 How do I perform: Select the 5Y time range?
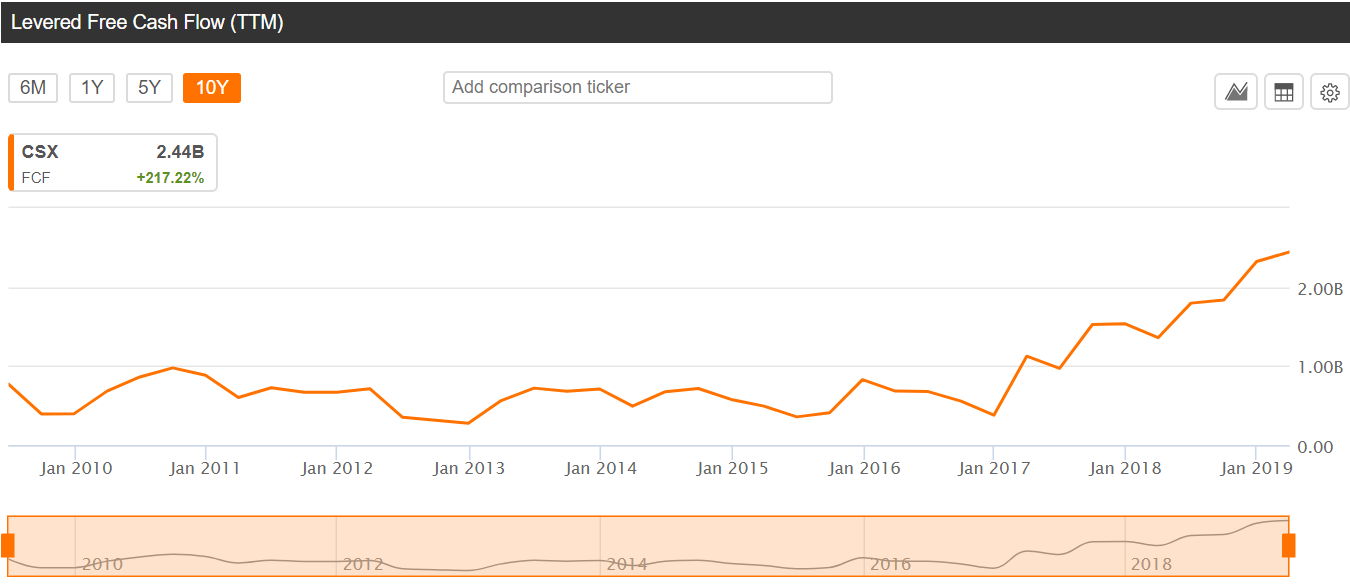(x=149, y=88)
